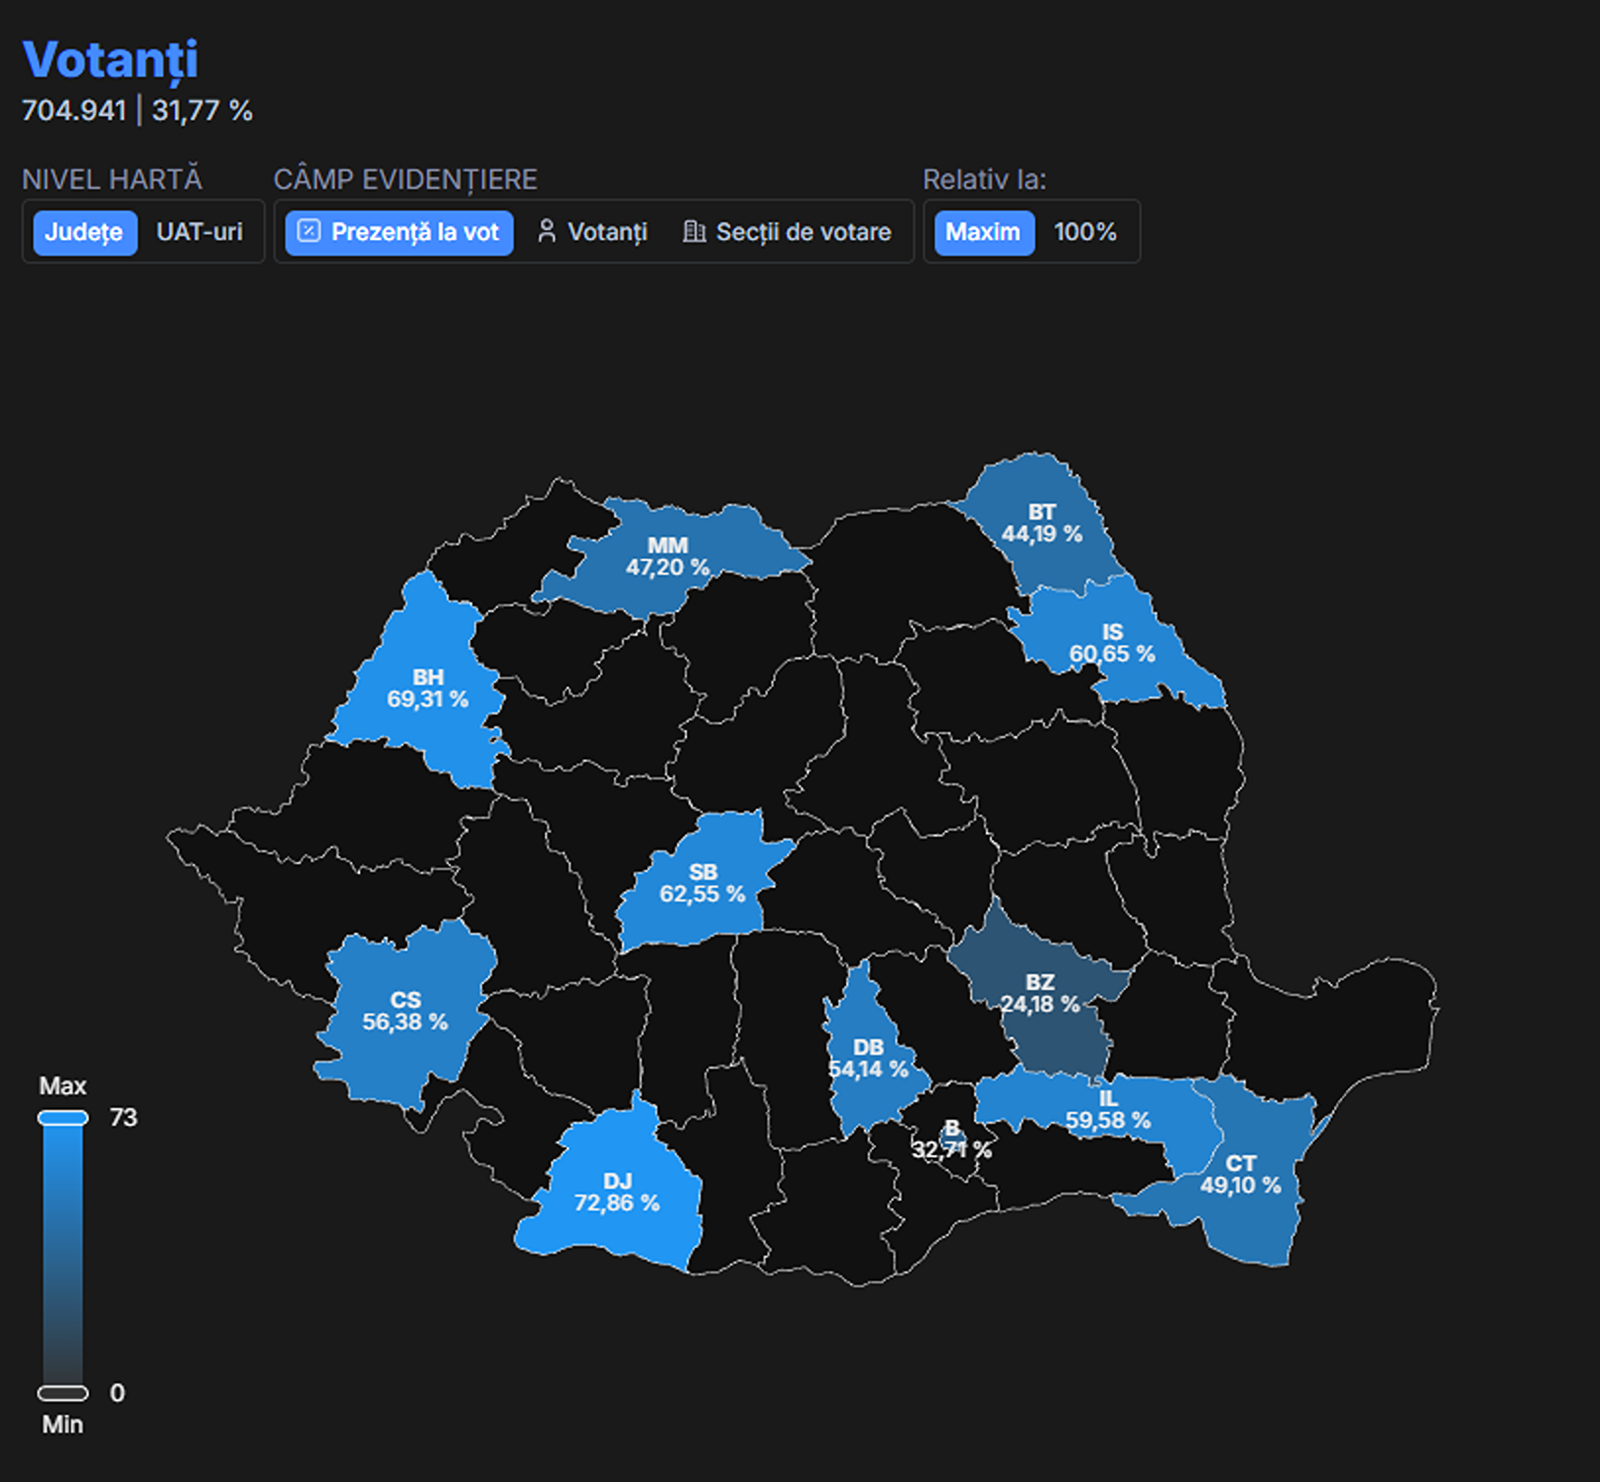This screenshot has height=1482, width=1600.
Task: Select the Județe map level
Action: [84, 232]
